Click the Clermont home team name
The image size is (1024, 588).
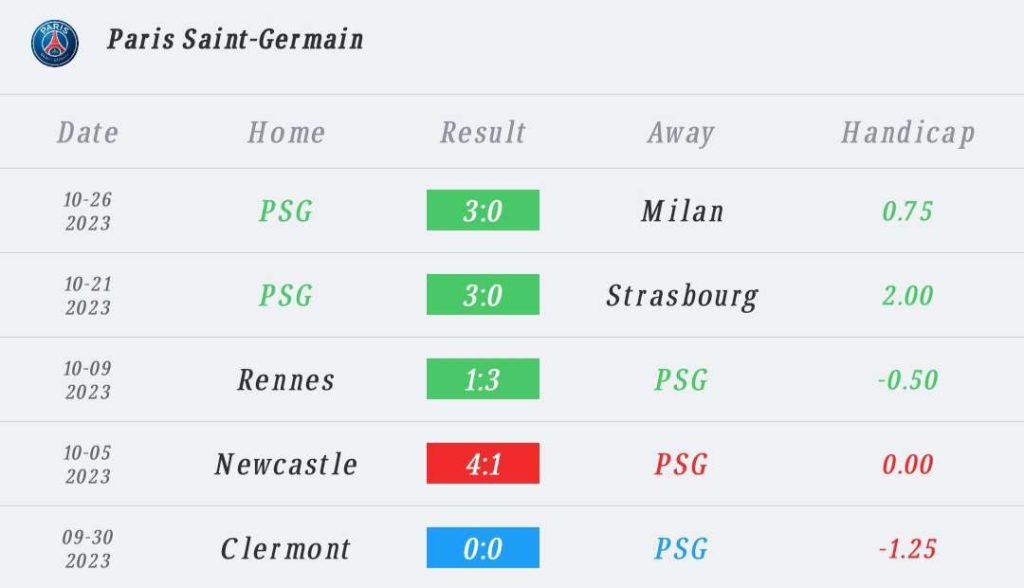(x=286, y=548)
